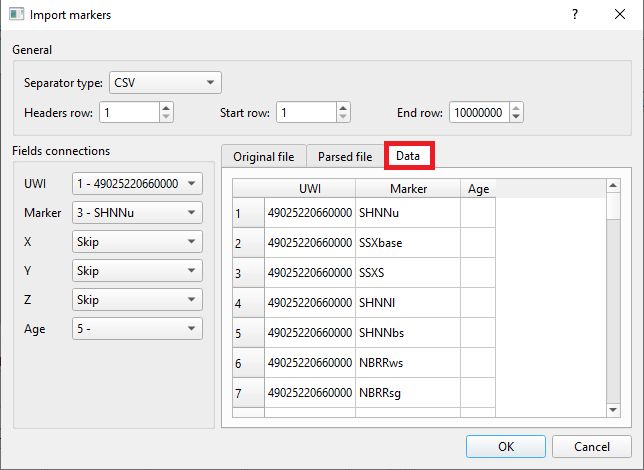
Task: Open the UWI field connection dropdown
Action: pyautogui.click(x=137, y=183)
